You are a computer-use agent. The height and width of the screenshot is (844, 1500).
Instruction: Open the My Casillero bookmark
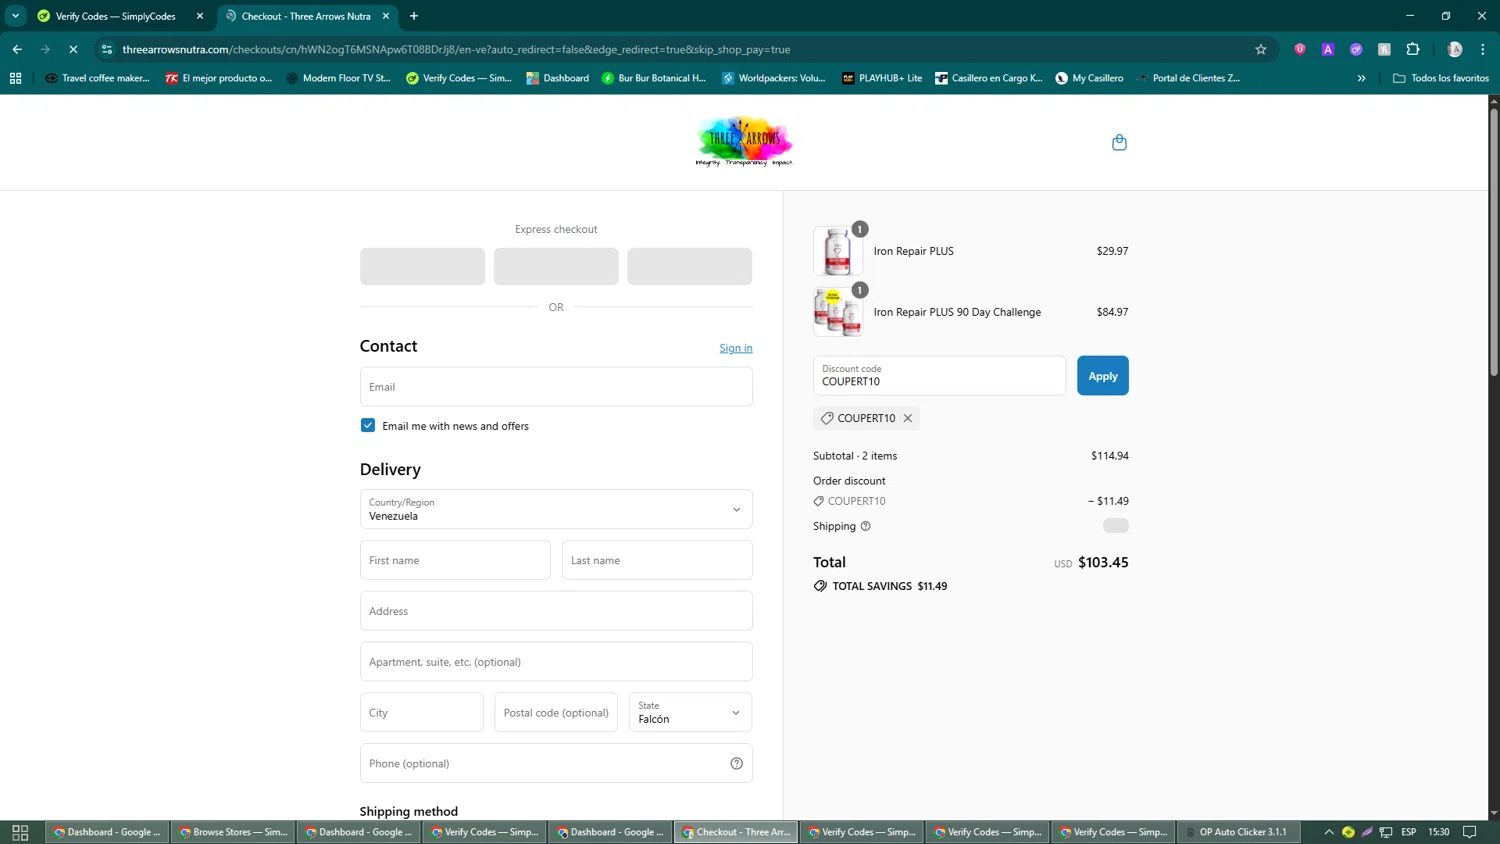pyautogui.click(x=1089, y=78)
